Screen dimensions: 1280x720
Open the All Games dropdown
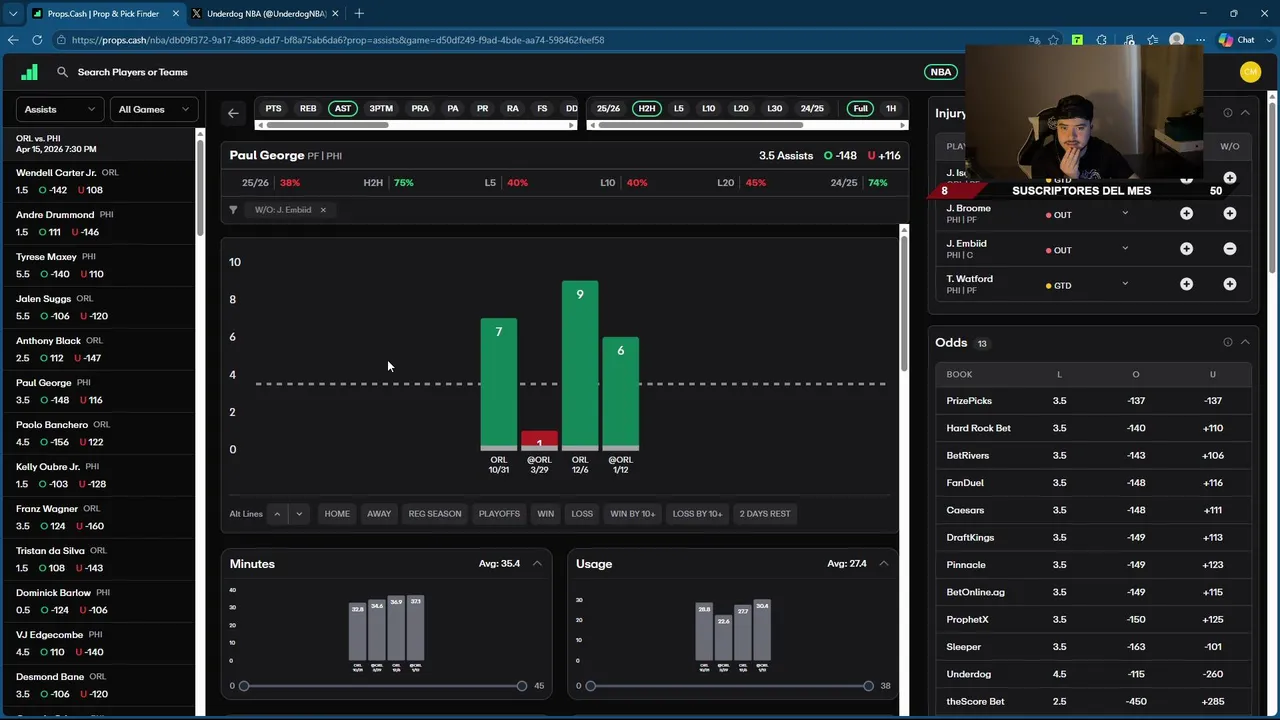coord(153,109)
